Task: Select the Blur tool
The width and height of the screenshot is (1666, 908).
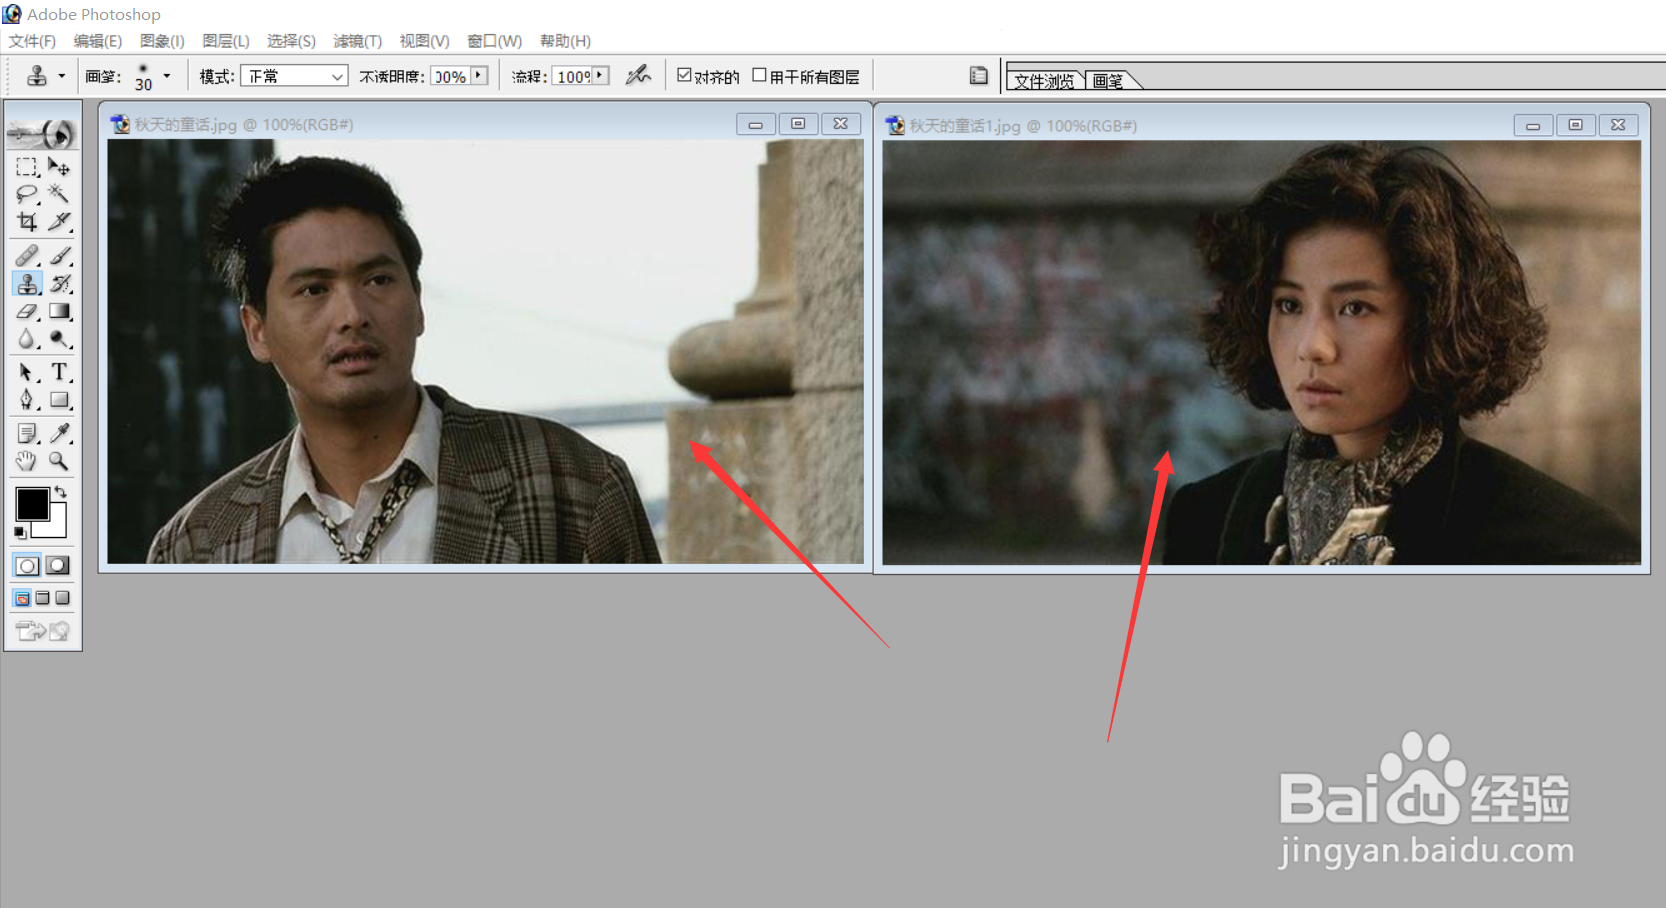Action: pos(27,339)
